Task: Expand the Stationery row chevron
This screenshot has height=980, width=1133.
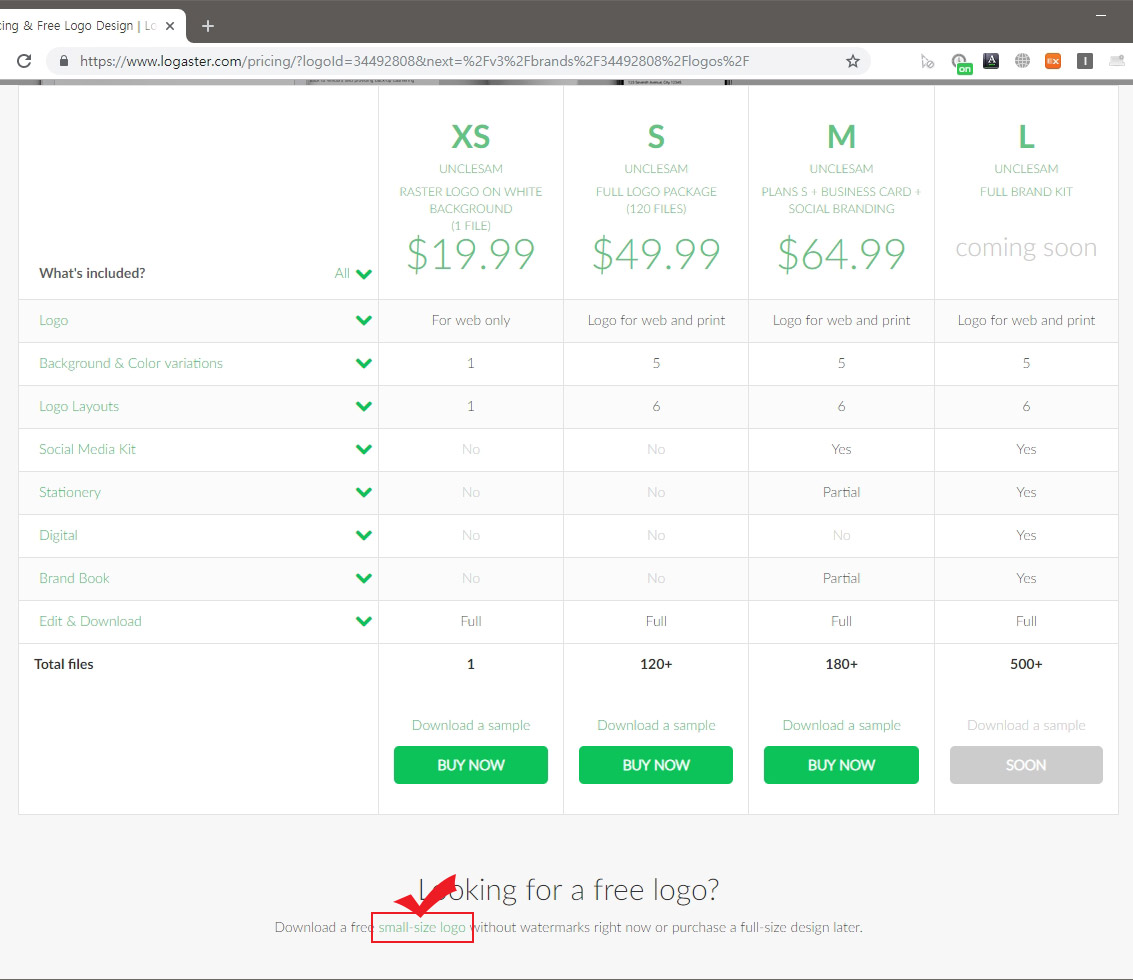Action: (x=363, y=492)
